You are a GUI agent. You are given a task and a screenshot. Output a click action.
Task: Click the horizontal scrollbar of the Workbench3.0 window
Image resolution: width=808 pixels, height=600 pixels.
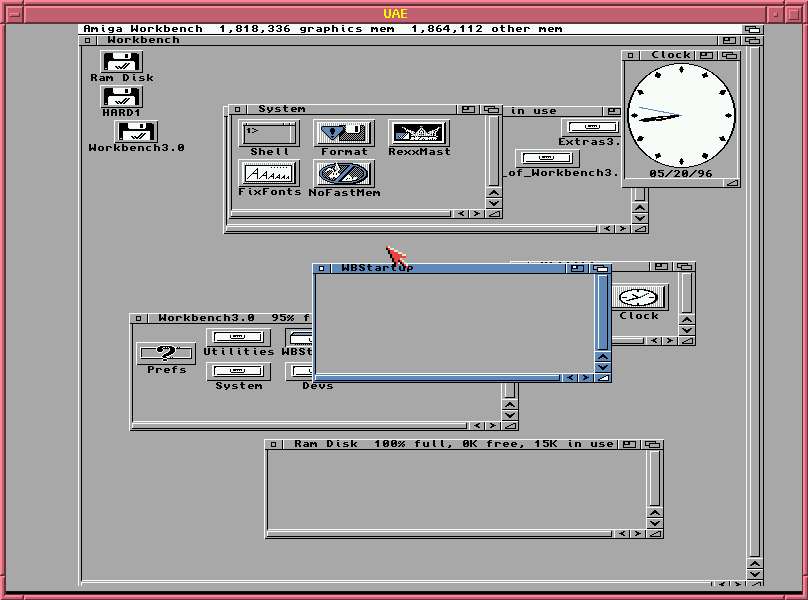[x=299, y=426]
